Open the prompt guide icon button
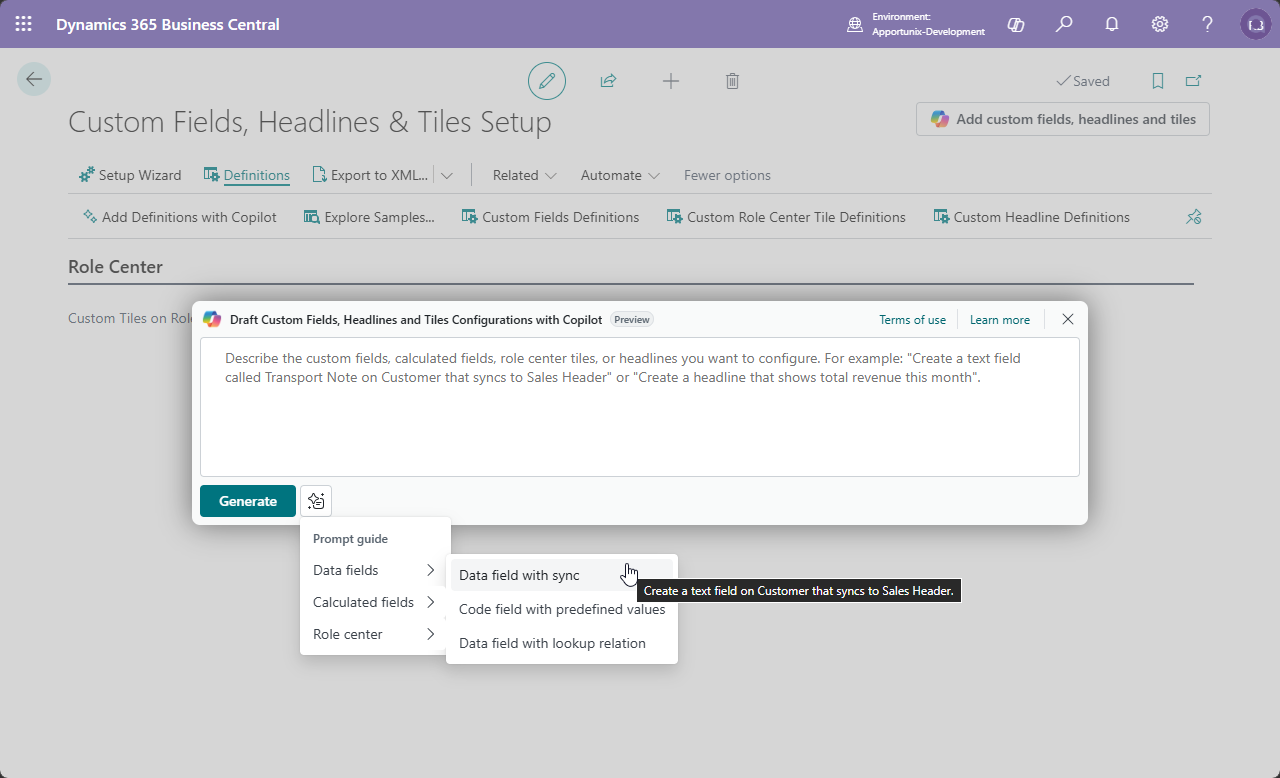This screenshot has height=778, width=1280. (x=316, y=501)
